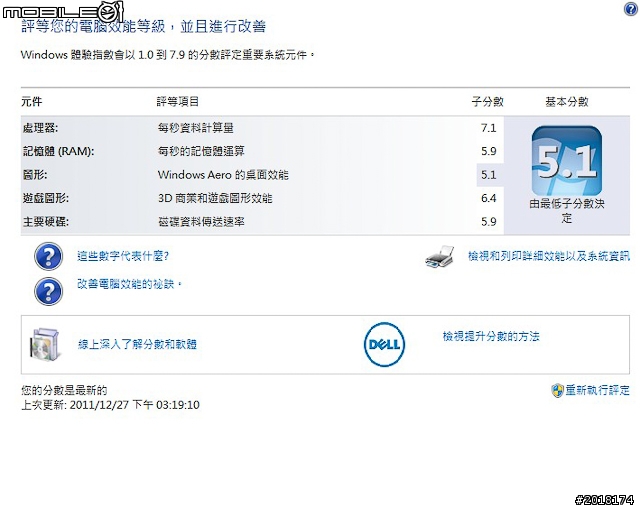Click the question icon beside 改善電腦效能的秘訣
Viewport: 640px width, 508px height.
tap(49, 291)
